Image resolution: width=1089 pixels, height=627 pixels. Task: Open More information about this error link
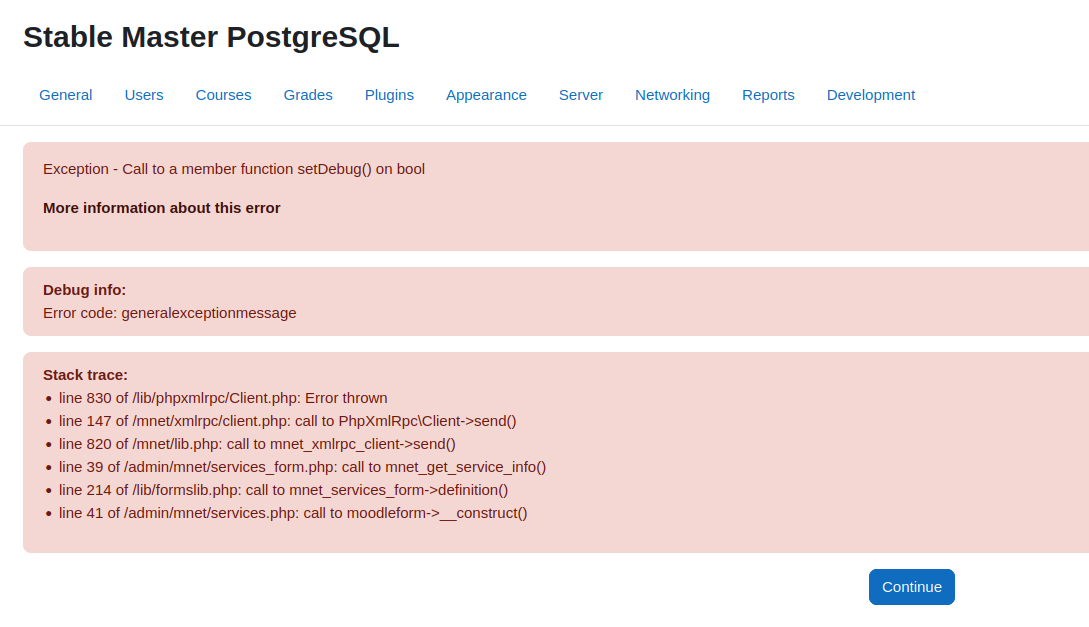(161, 208)
